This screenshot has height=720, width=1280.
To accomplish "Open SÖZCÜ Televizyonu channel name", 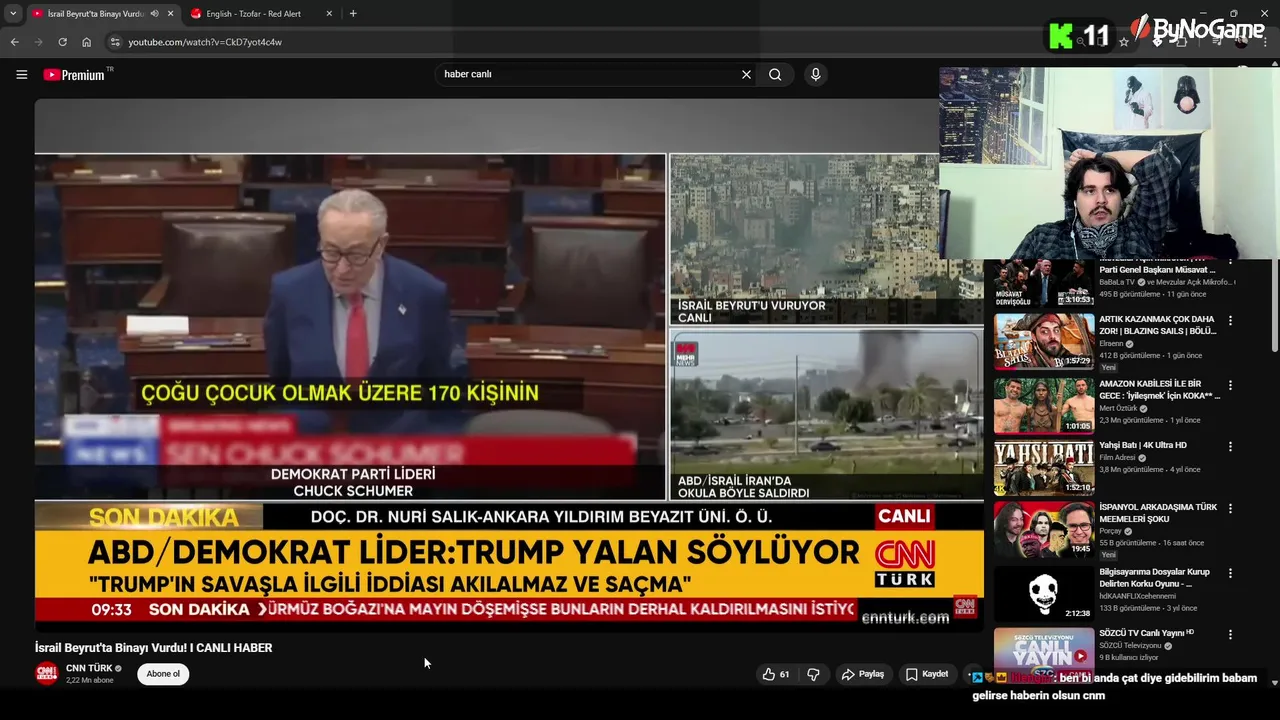I will tap(1129, 645).
